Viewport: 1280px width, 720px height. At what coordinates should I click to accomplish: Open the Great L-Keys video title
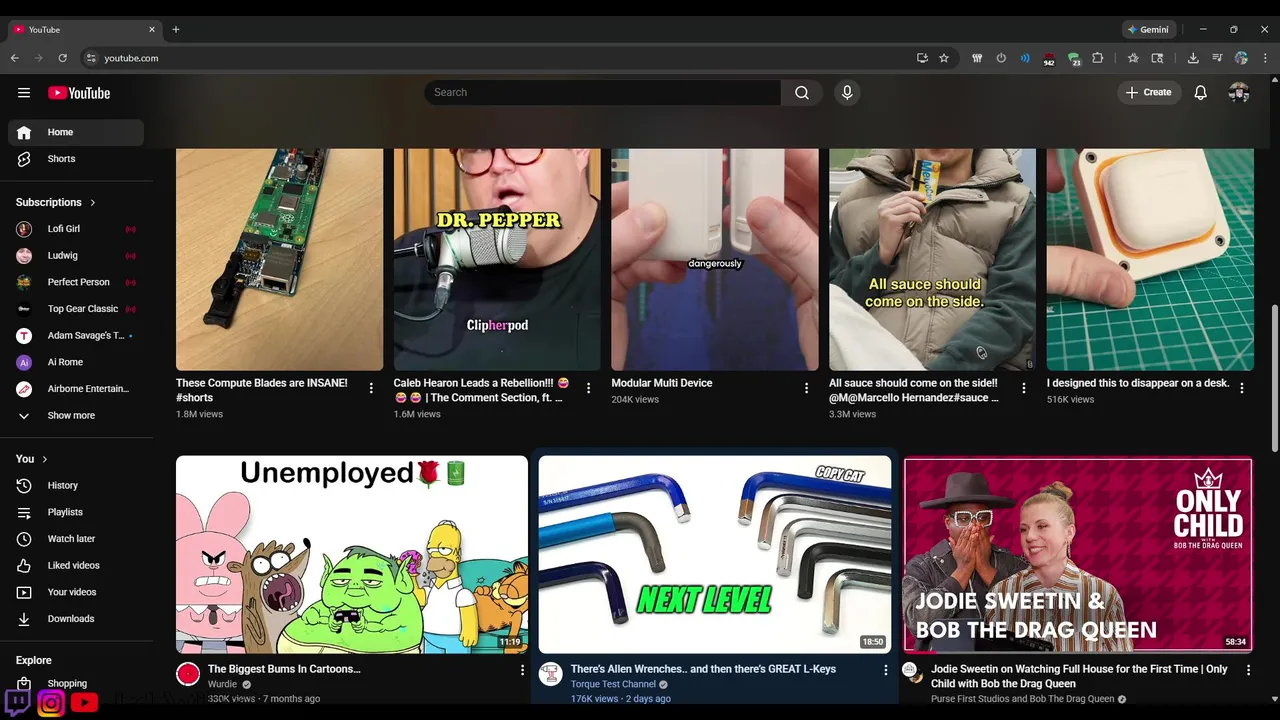click(703, 669)
